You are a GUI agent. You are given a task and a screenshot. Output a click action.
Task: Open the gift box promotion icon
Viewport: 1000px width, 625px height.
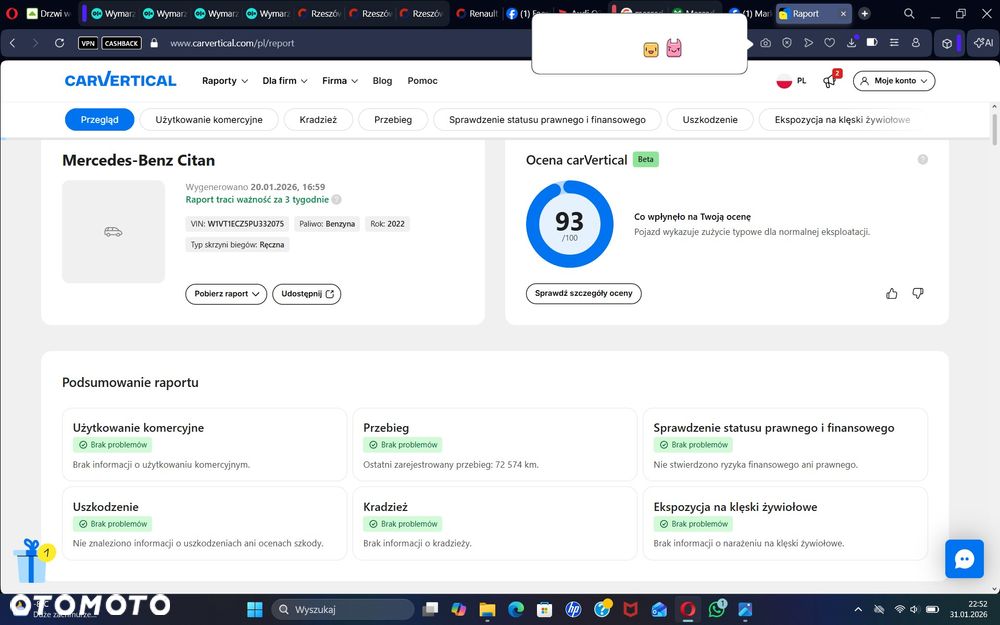point(32,562)
